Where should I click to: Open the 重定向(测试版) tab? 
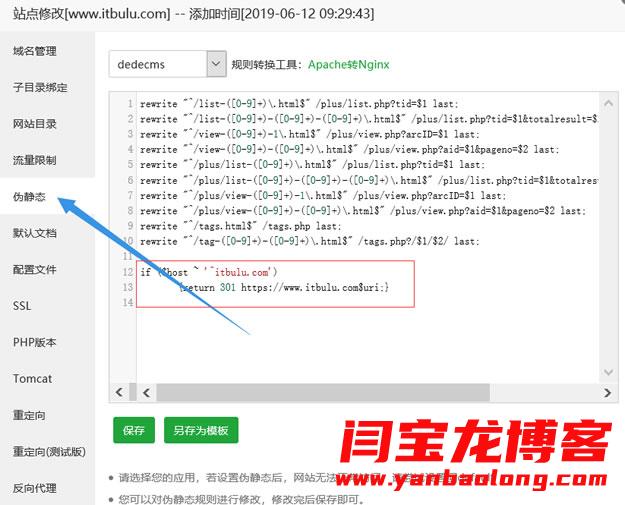[x=49, y=452]
